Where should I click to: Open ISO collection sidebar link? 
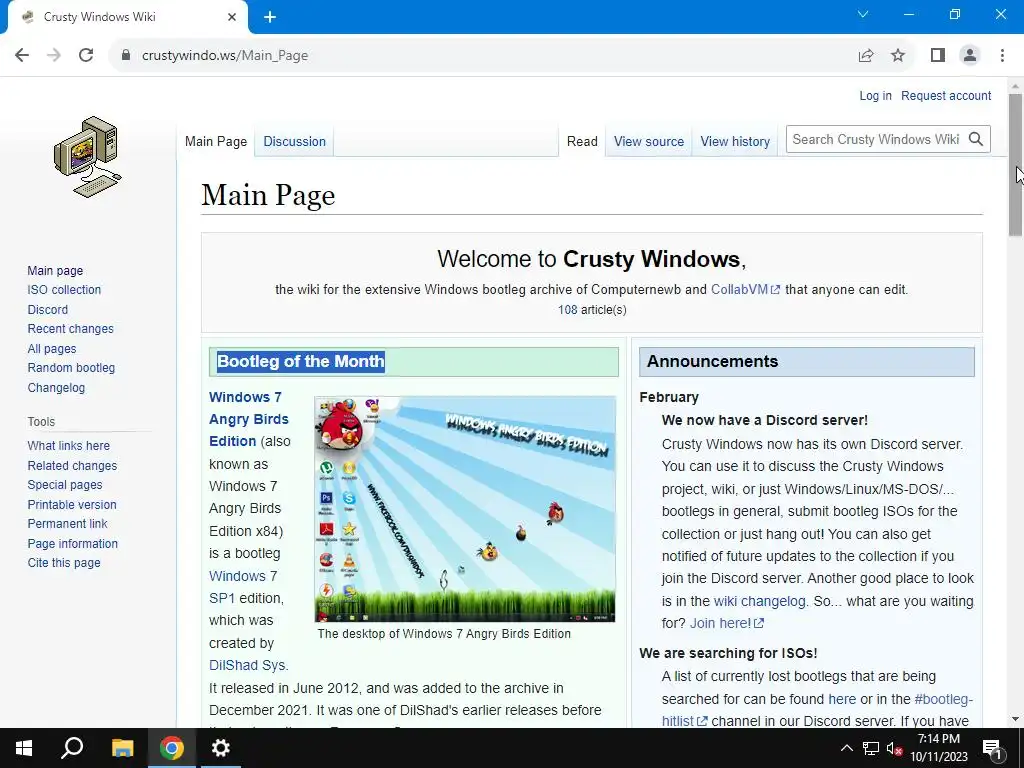64,290
